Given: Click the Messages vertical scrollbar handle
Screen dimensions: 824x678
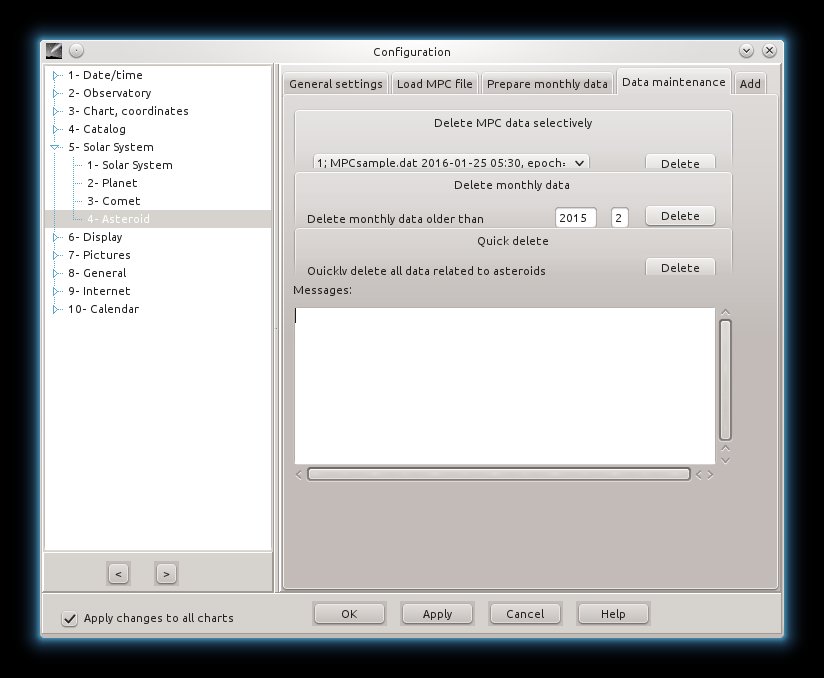Looking at the screenshot, I should tap(725, 379).
